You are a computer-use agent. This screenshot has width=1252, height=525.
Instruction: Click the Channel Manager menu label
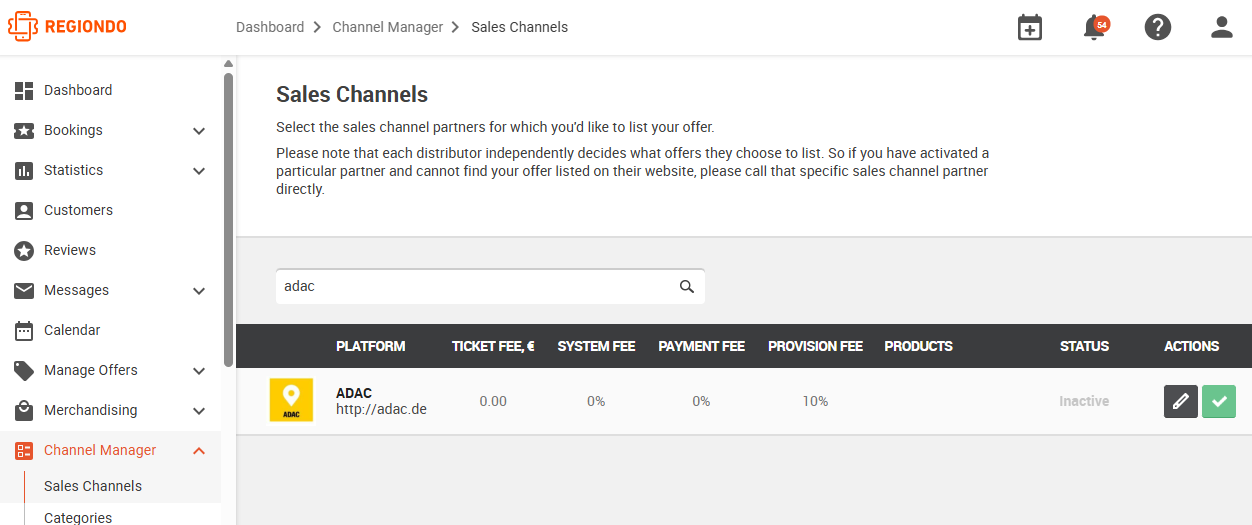click(100, 450)
